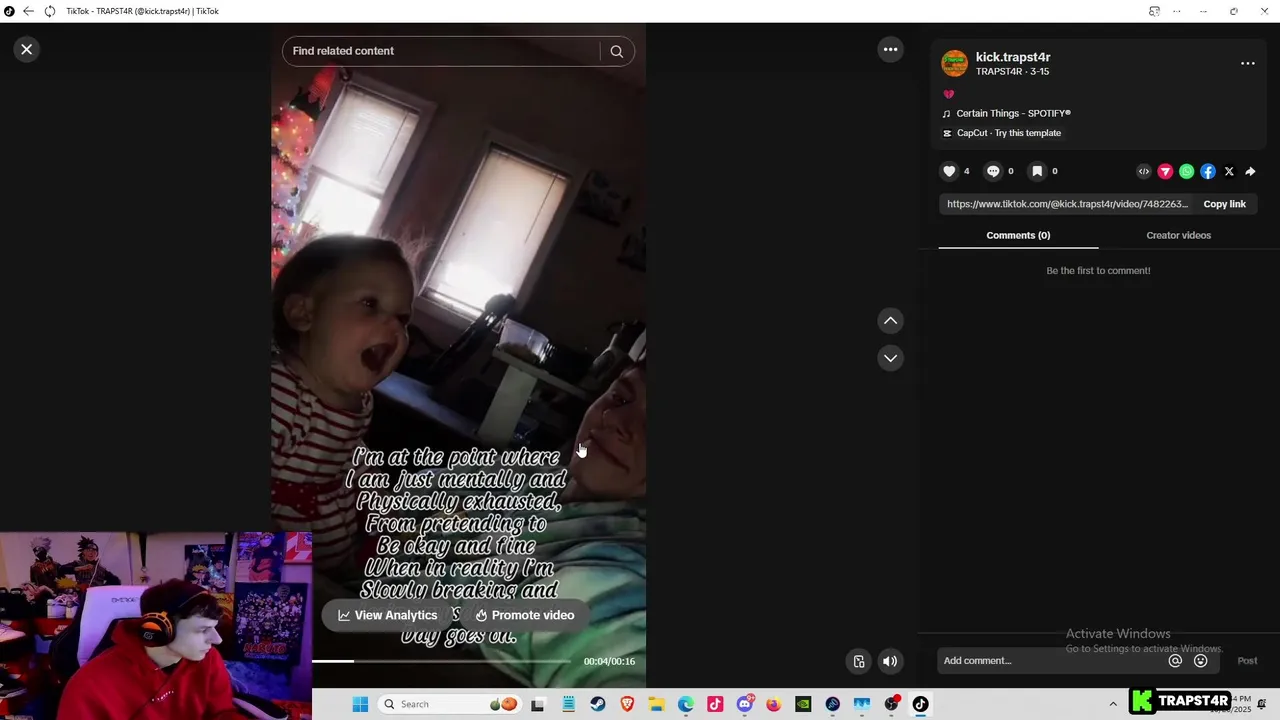Reload the TikTok page
This screenshot has height=720, width=1280.
(x=49, y=11)
